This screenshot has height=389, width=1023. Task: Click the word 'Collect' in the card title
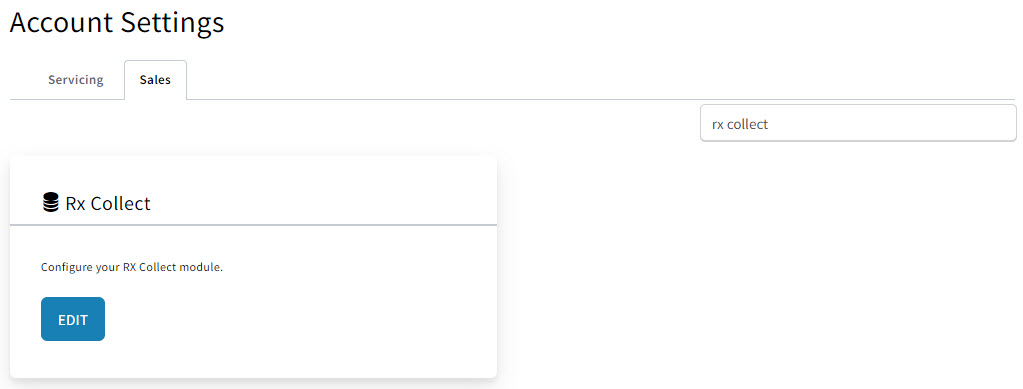[121, 204]
